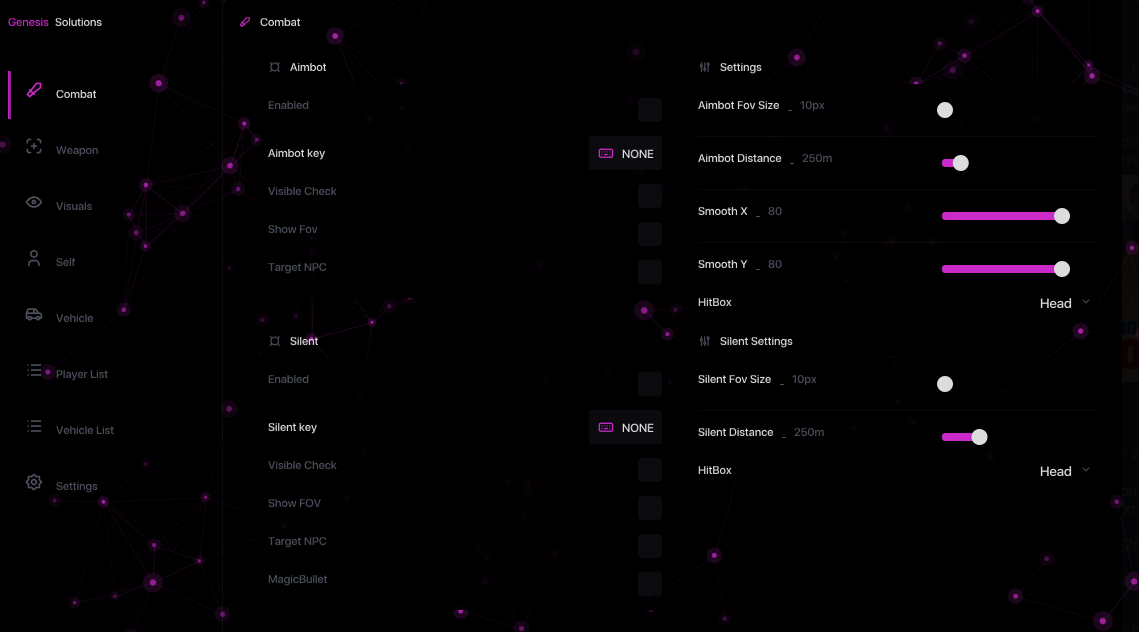Click the Vehicle car icon
Viewport: 1139px width, 632px height.
(x=34, y=315)
